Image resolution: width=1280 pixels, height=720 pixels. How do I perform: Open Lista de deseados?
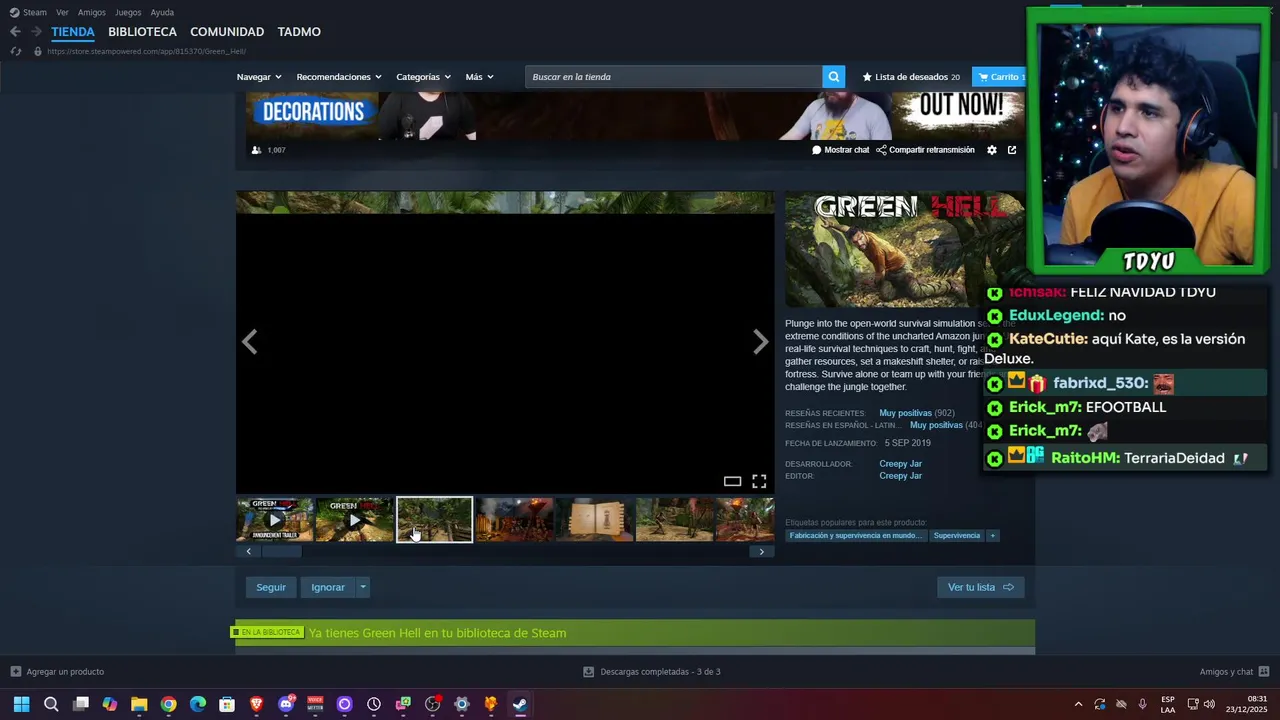(x=911, y=77)
